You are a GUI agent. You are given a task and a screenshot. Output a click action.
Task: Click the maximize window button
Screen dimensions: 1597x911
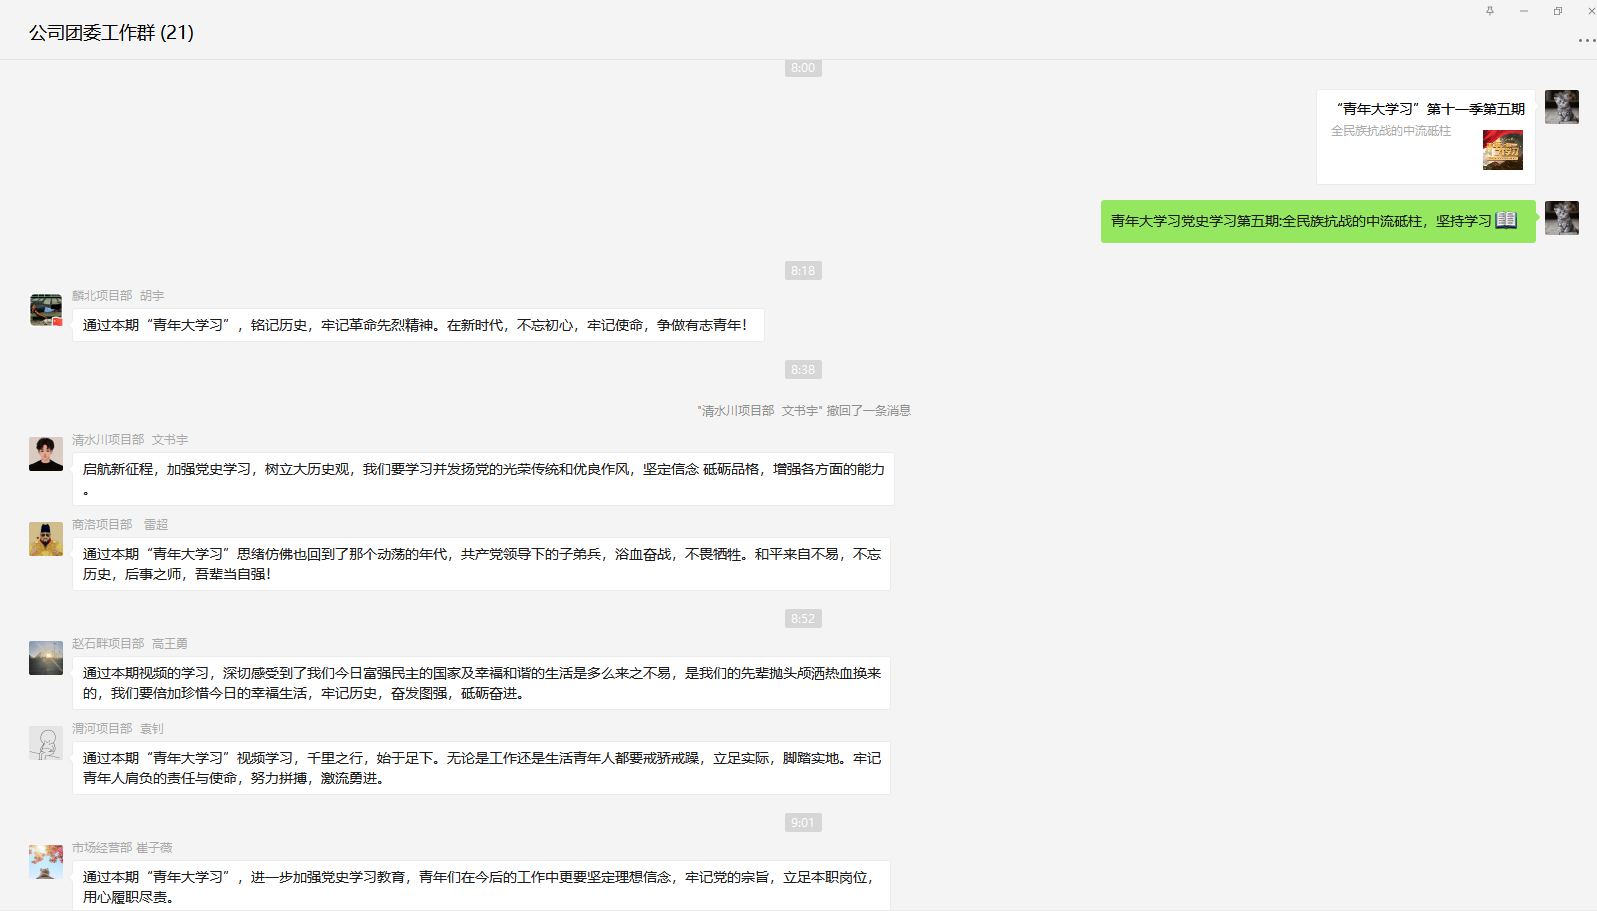[x=1557, y=11]
